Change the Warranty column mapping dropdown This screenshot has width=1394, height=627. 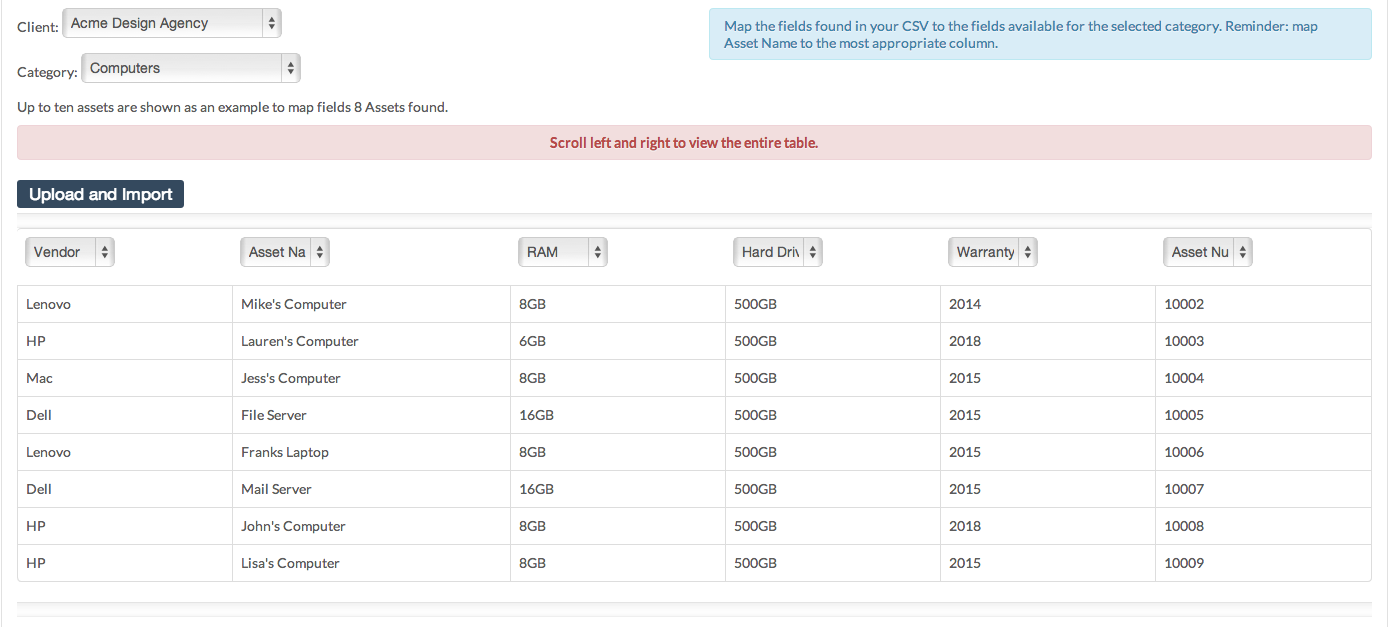click(992, 253)
